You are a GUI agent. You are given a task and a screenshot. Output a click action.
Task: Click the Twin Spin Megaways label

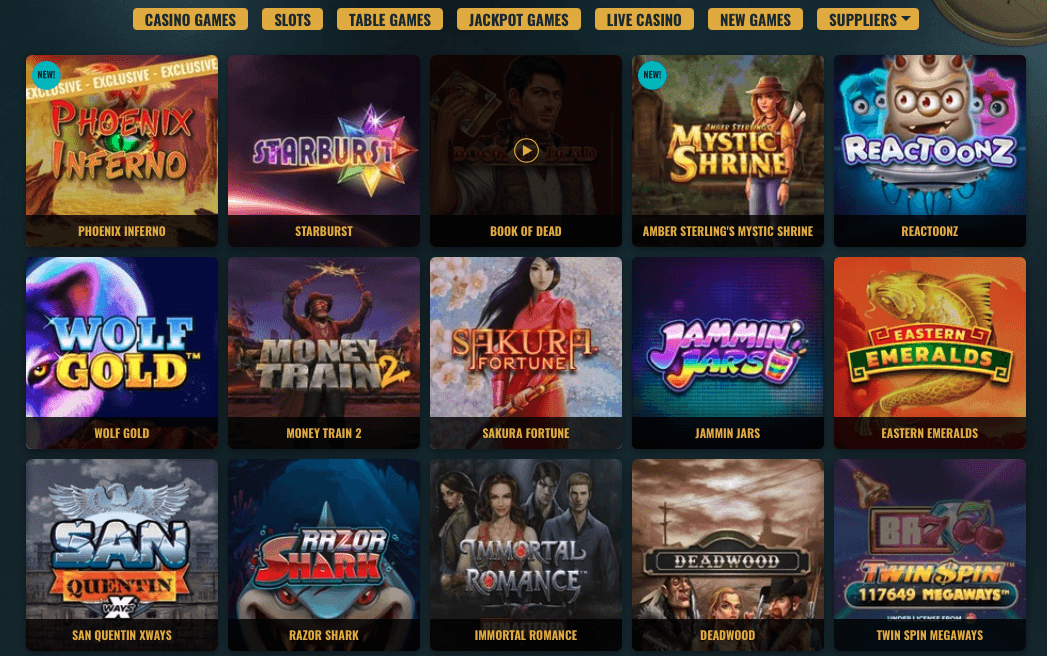(x=929, y=635)
